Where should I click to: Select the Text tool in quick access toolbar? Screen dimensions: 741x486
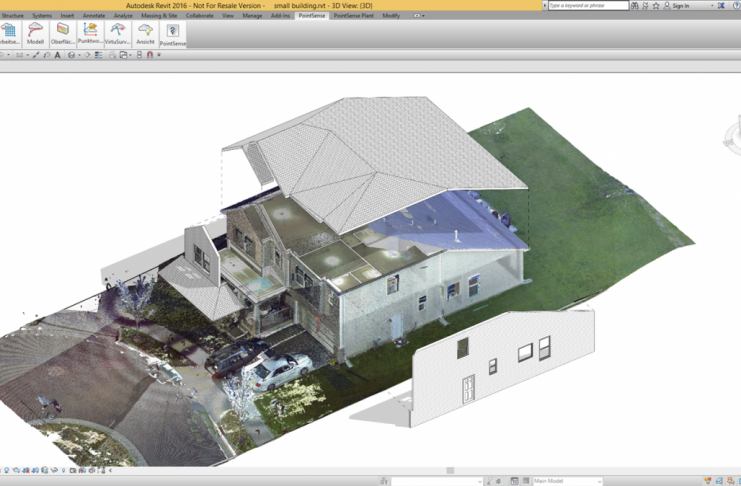coord(57,55)
